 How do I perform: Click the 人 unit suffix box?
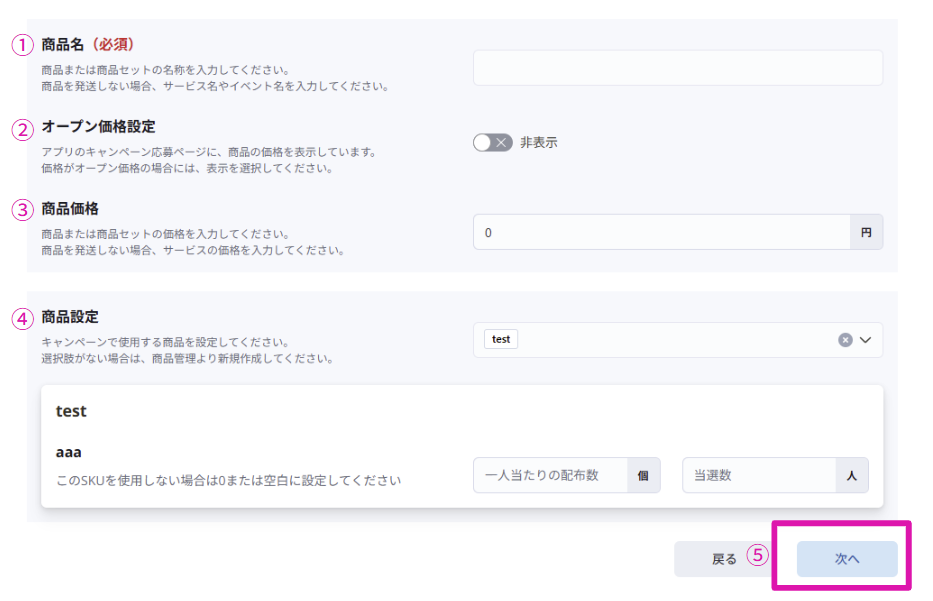pyautogui.click(x=852, y=476)
